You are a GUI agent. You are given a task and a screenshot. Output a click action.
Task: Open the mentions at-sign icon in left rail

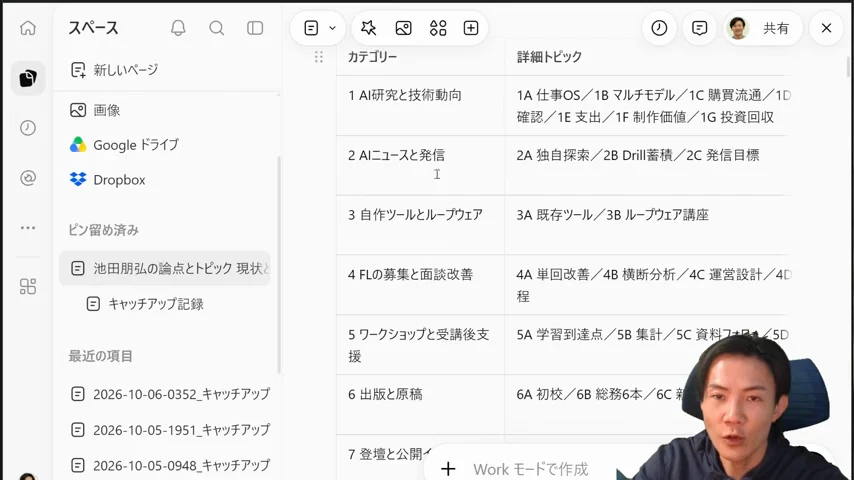click(x=28, y=178)
